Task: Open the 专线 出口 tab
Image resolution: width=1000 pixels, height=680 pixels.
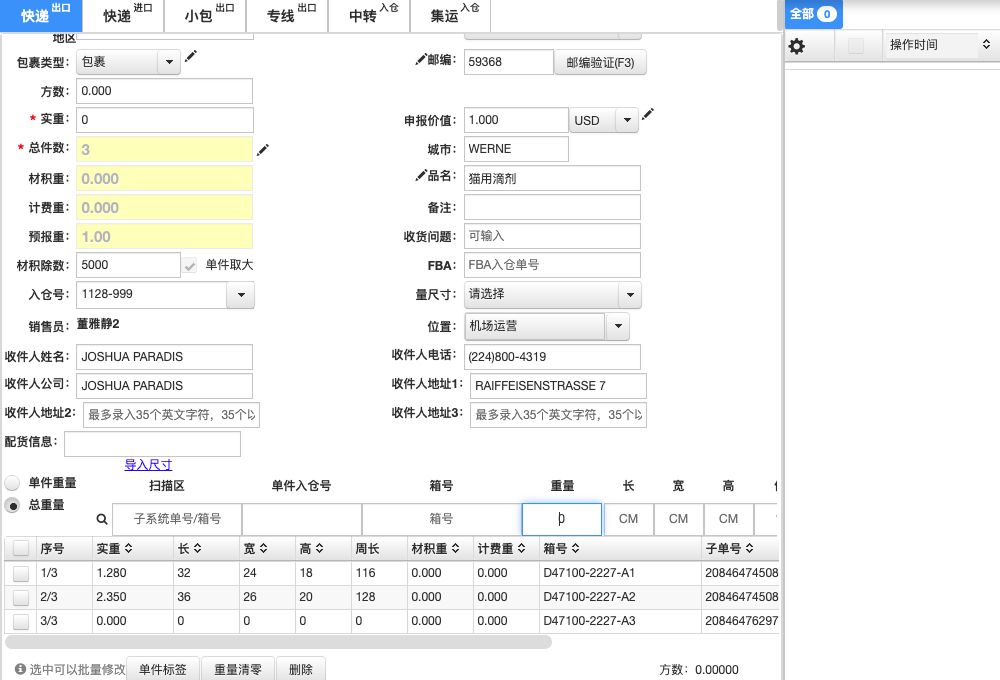Action: (287, 15)
